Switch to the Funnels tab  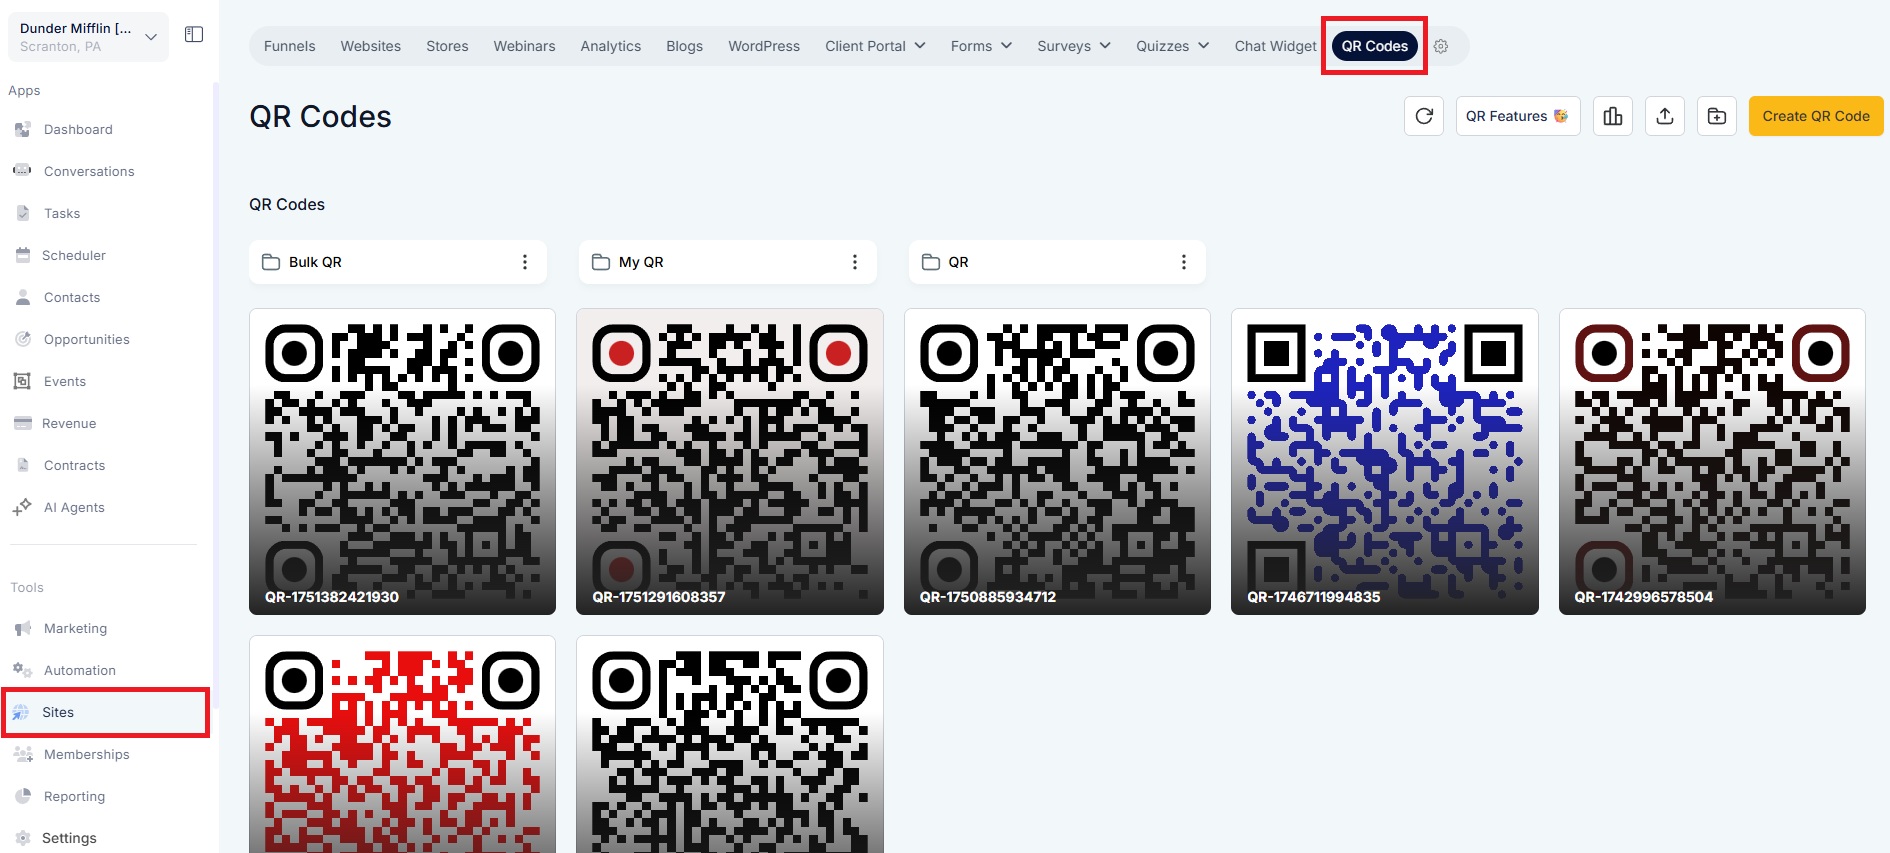(x=290, y=46)
